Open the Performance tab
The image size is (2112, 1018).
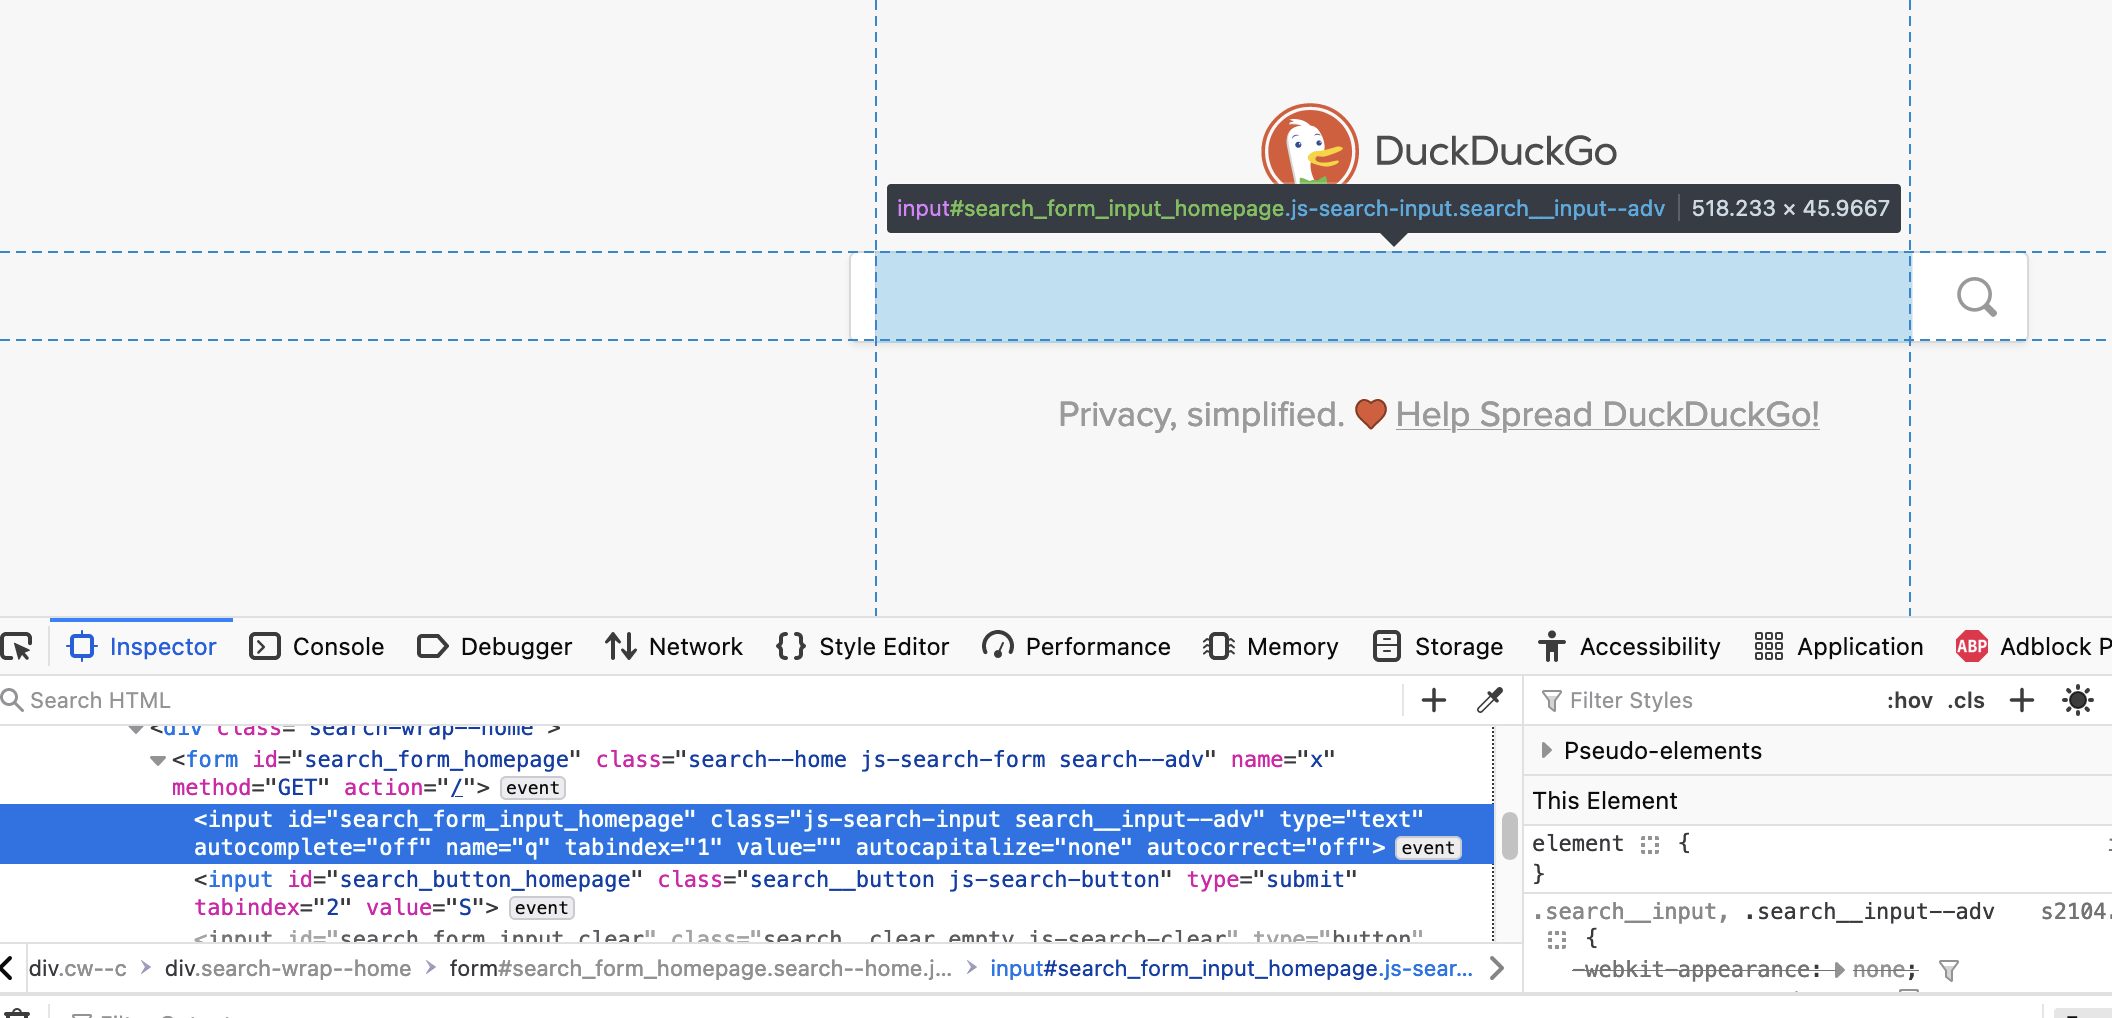pos(1076,647)
